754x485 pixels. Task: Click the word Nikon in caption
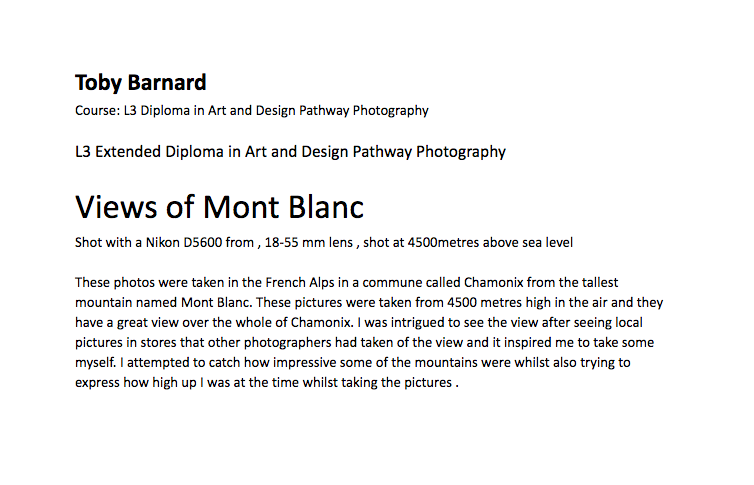pos(163,242)
